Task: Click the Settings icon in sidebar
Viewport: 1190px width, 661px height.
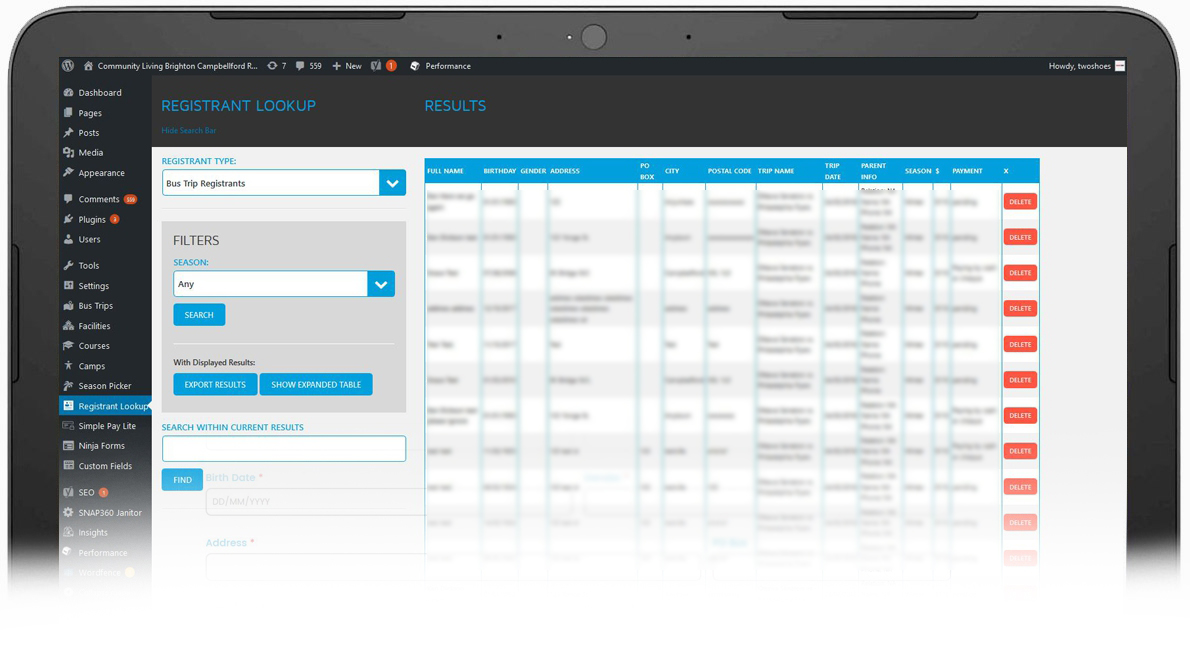Action: tap(68, 285)
